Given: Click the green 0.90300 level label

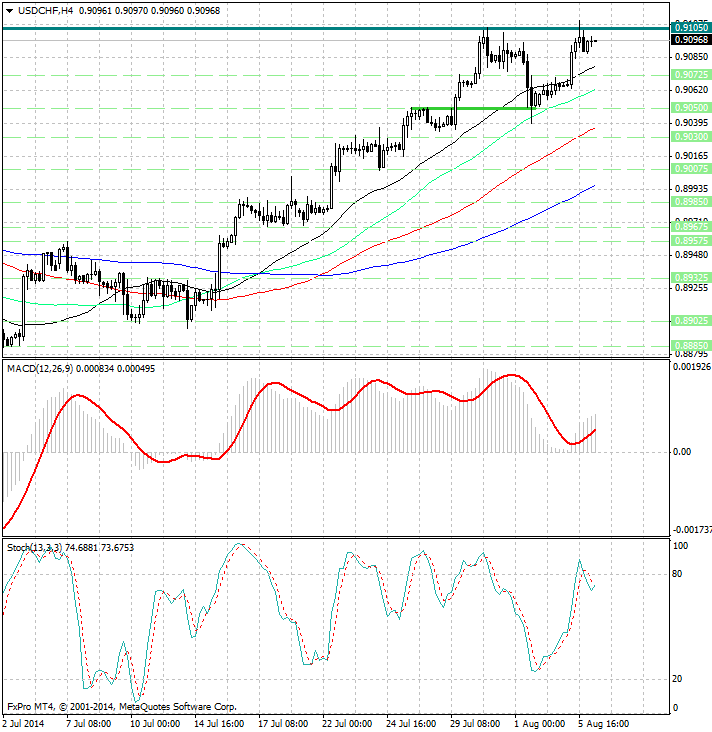Looking at the screenshot, I should (x=691, y=137).
